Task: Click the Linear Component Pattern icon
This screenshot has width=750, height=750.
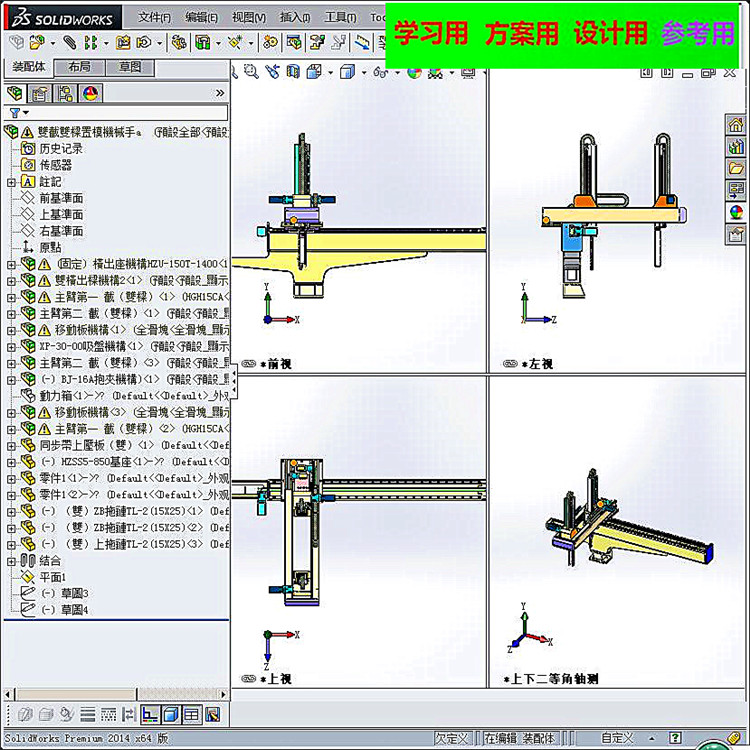Action: click(x=90, y=43)
